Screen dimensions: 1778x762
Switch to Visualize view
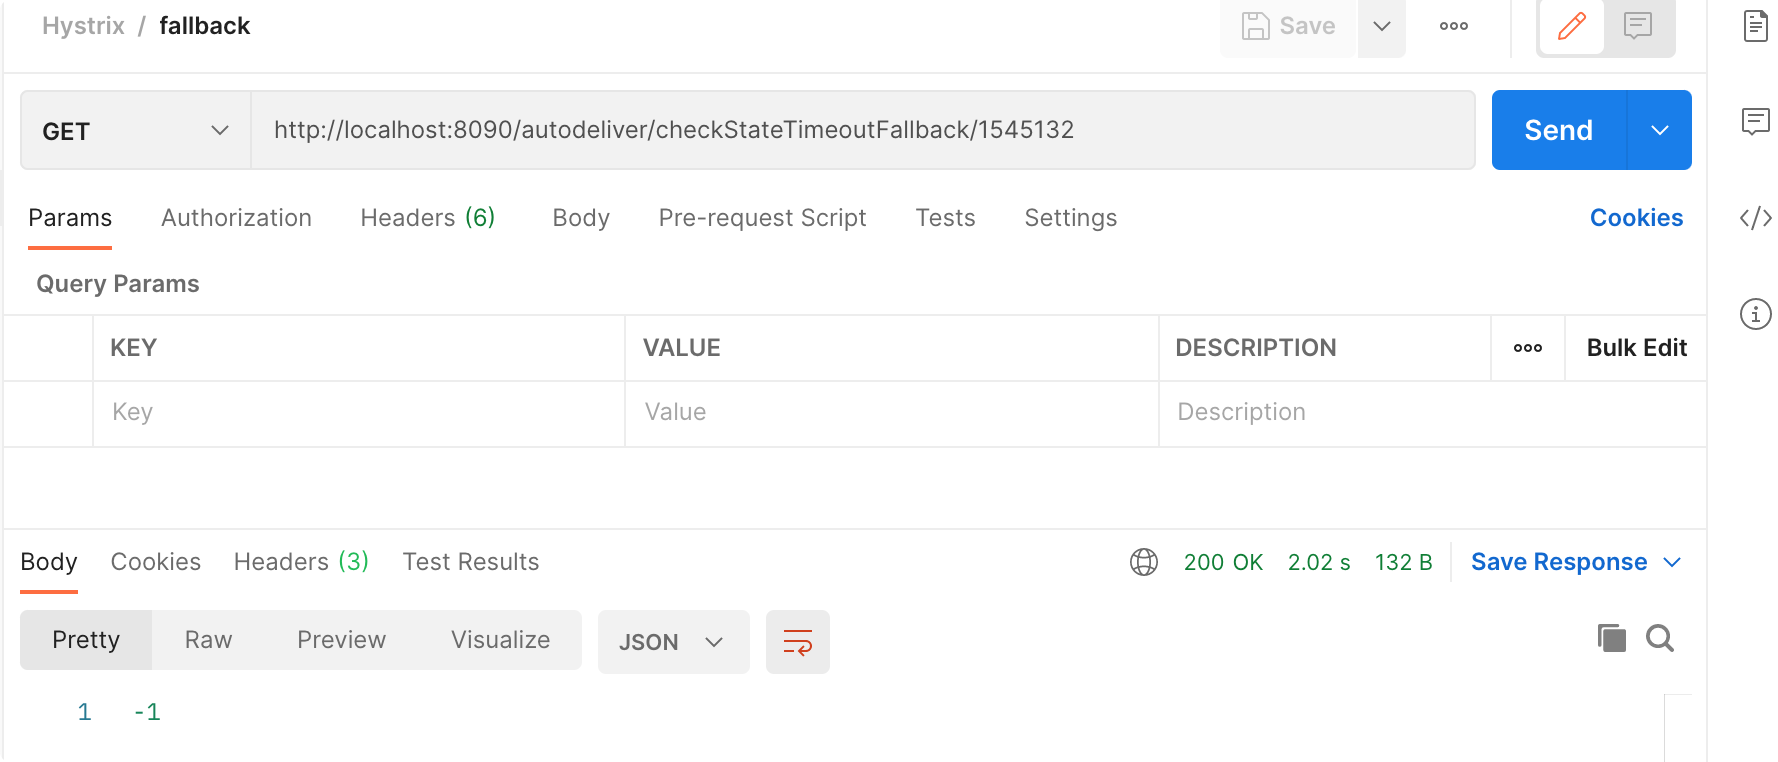click(500, 640)
